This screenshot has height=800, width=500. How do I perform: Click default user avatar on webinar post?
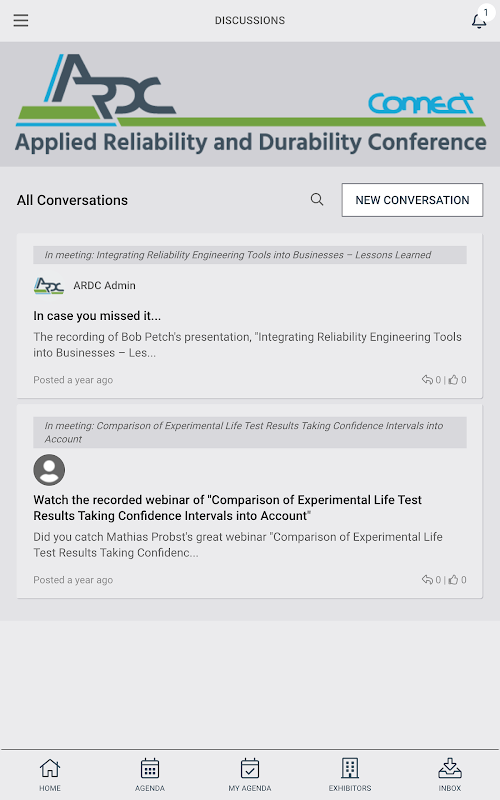click(49, 470)
